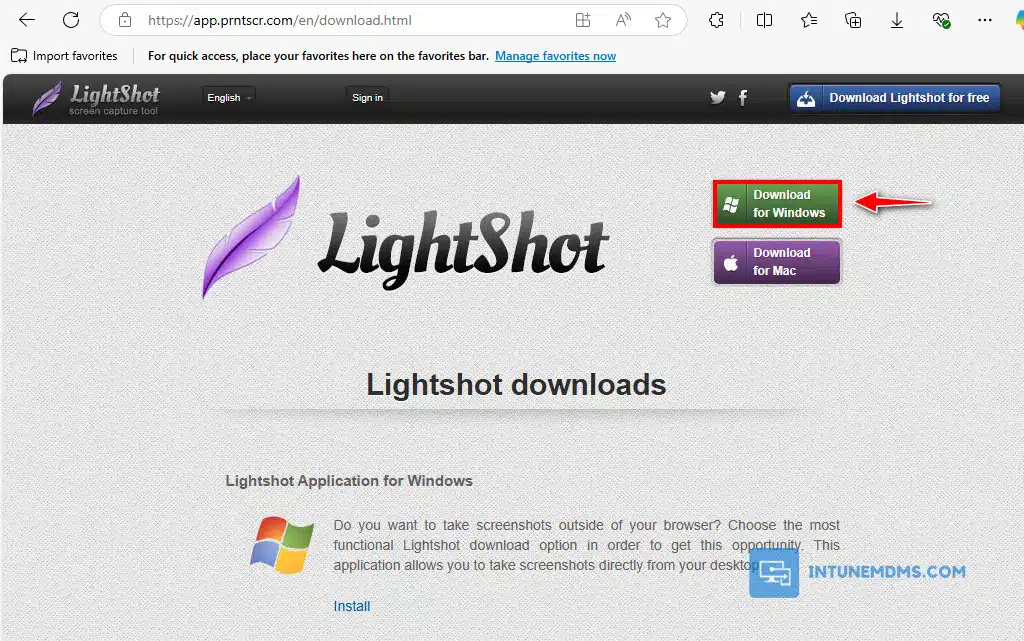
Task: Show the browser Downloads panel
Action: click(x=897, y=20)
